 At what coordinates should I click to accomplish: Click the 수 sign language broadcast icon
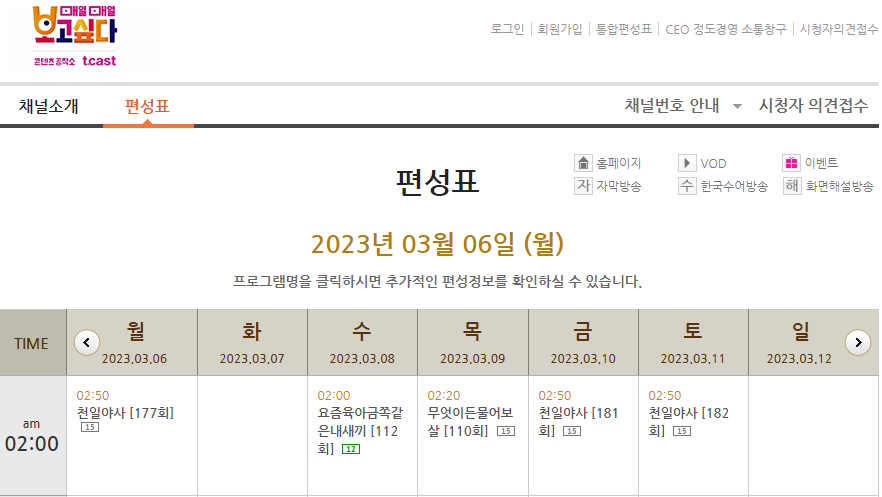687,186
